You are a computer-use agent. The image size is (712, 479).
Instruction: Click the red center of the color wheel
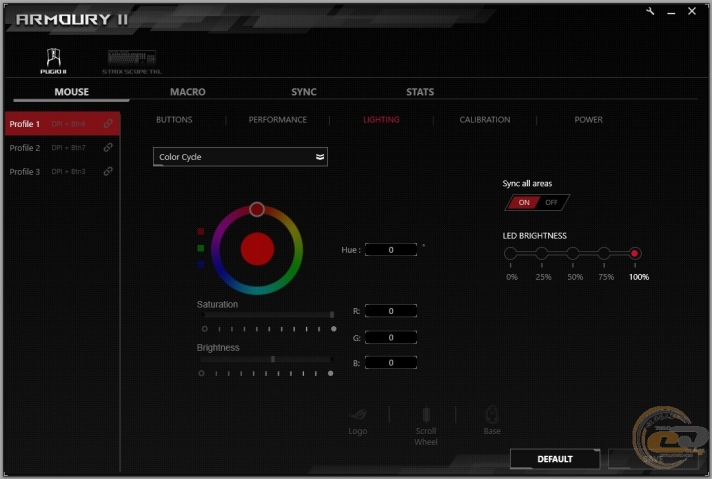(257, 249)
